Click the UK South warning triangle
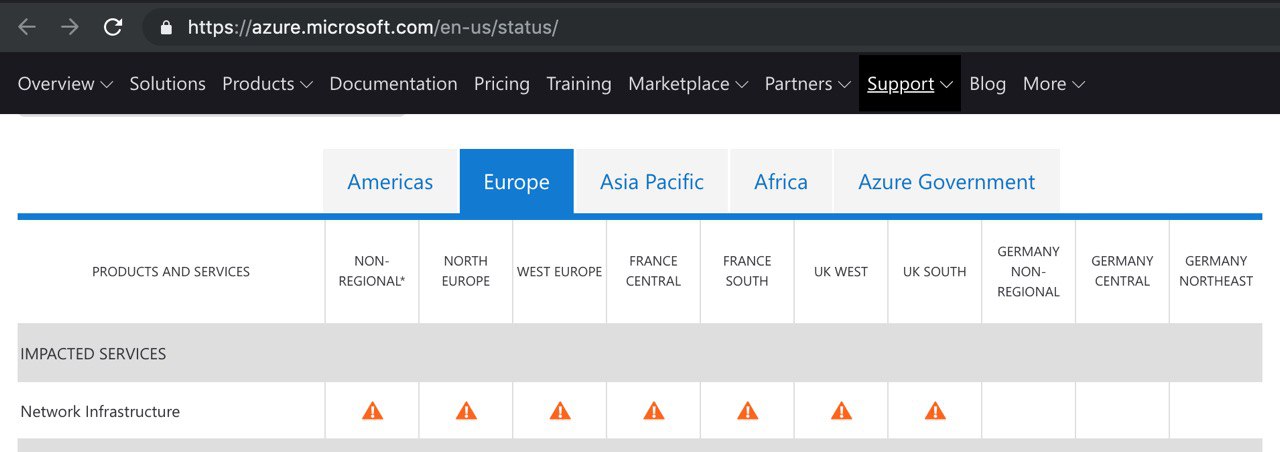1280x452 pixels. pyautogui.click(x=935, y=410)
